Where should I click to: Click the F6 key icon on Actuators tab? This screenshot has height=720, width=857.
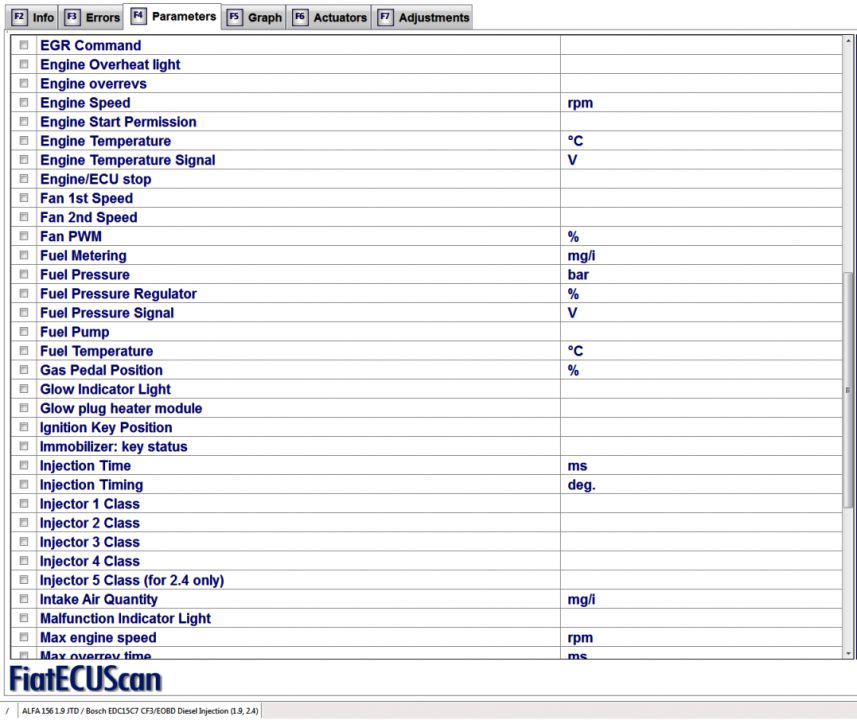tap(300, 17)
